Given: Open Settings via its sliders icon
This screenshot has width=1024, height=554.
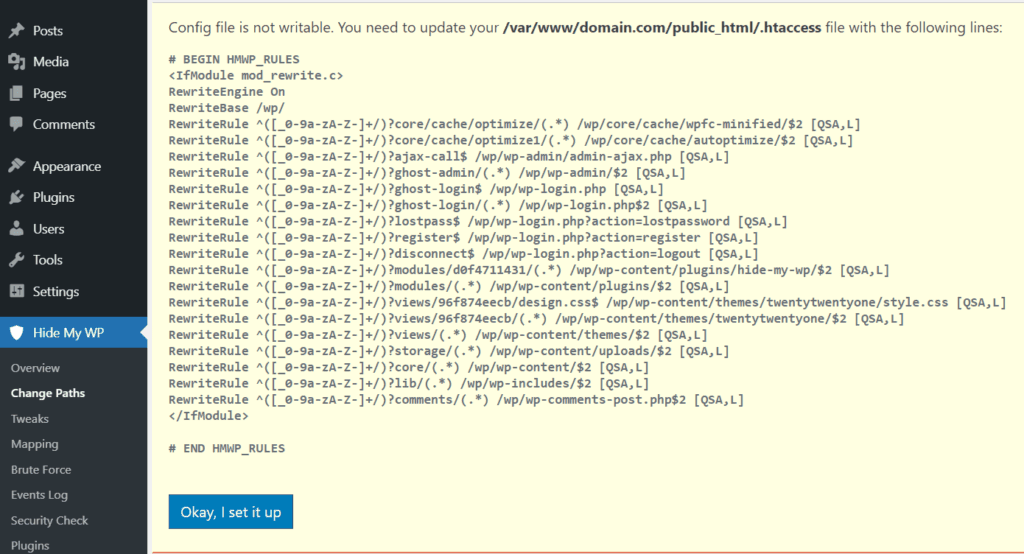Looking at the screenshot, I should (16, 291).
